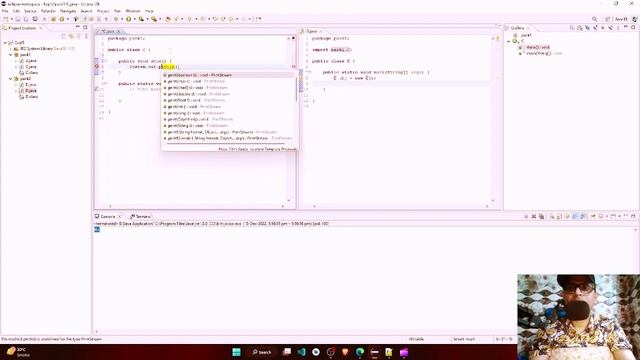The width and height of the screenshot is (640, 360).
Task: Open the Edit menu
Action: pos(16,11)
